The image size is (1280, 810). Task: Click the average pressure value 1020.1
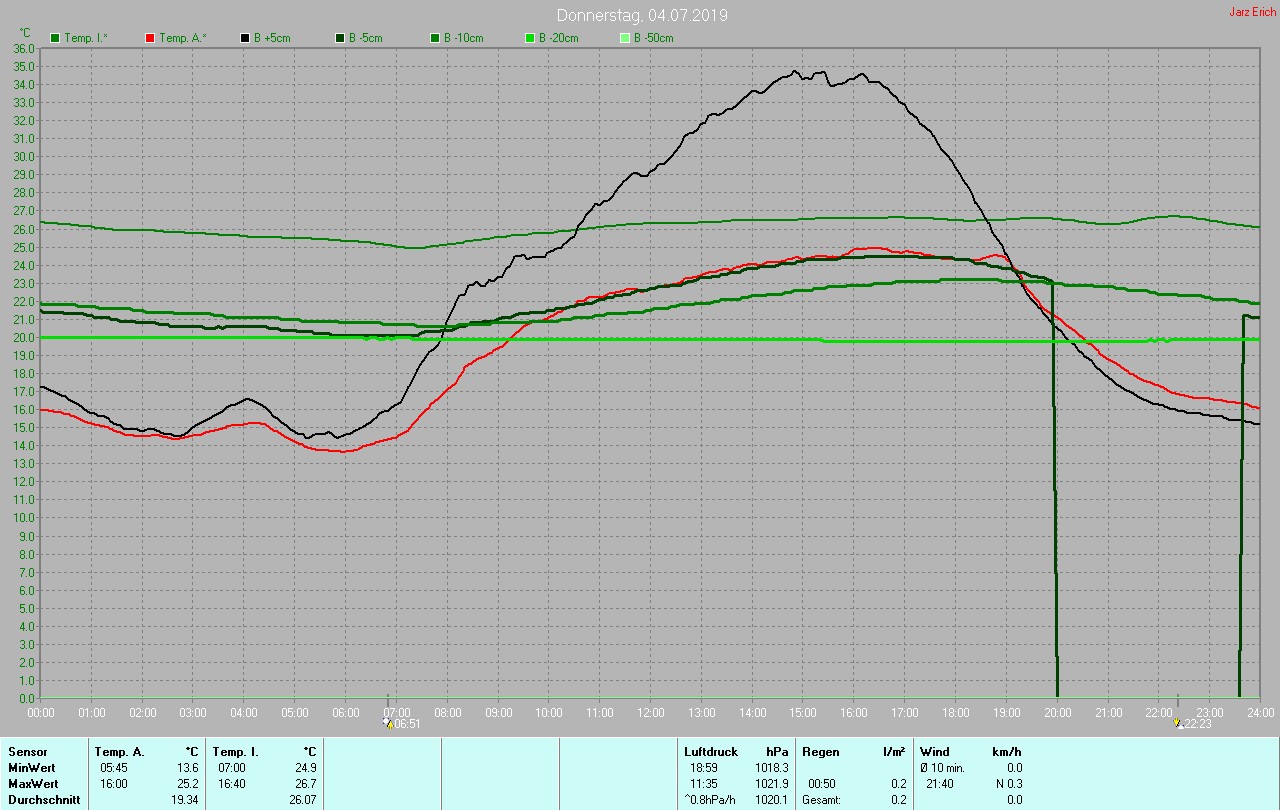pos(772,800)
